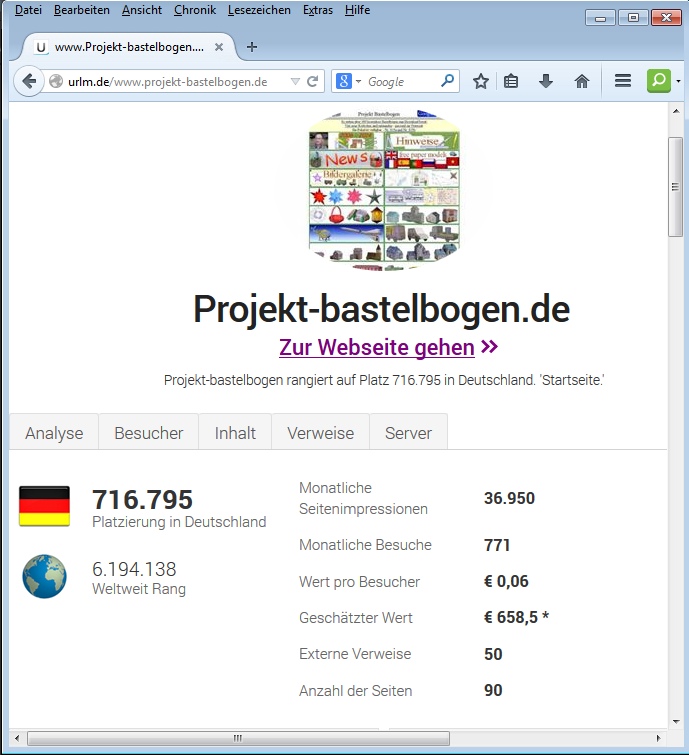Open the bookmarks list icon
Viewport: 689px width, 755px height.
(511, 81)
